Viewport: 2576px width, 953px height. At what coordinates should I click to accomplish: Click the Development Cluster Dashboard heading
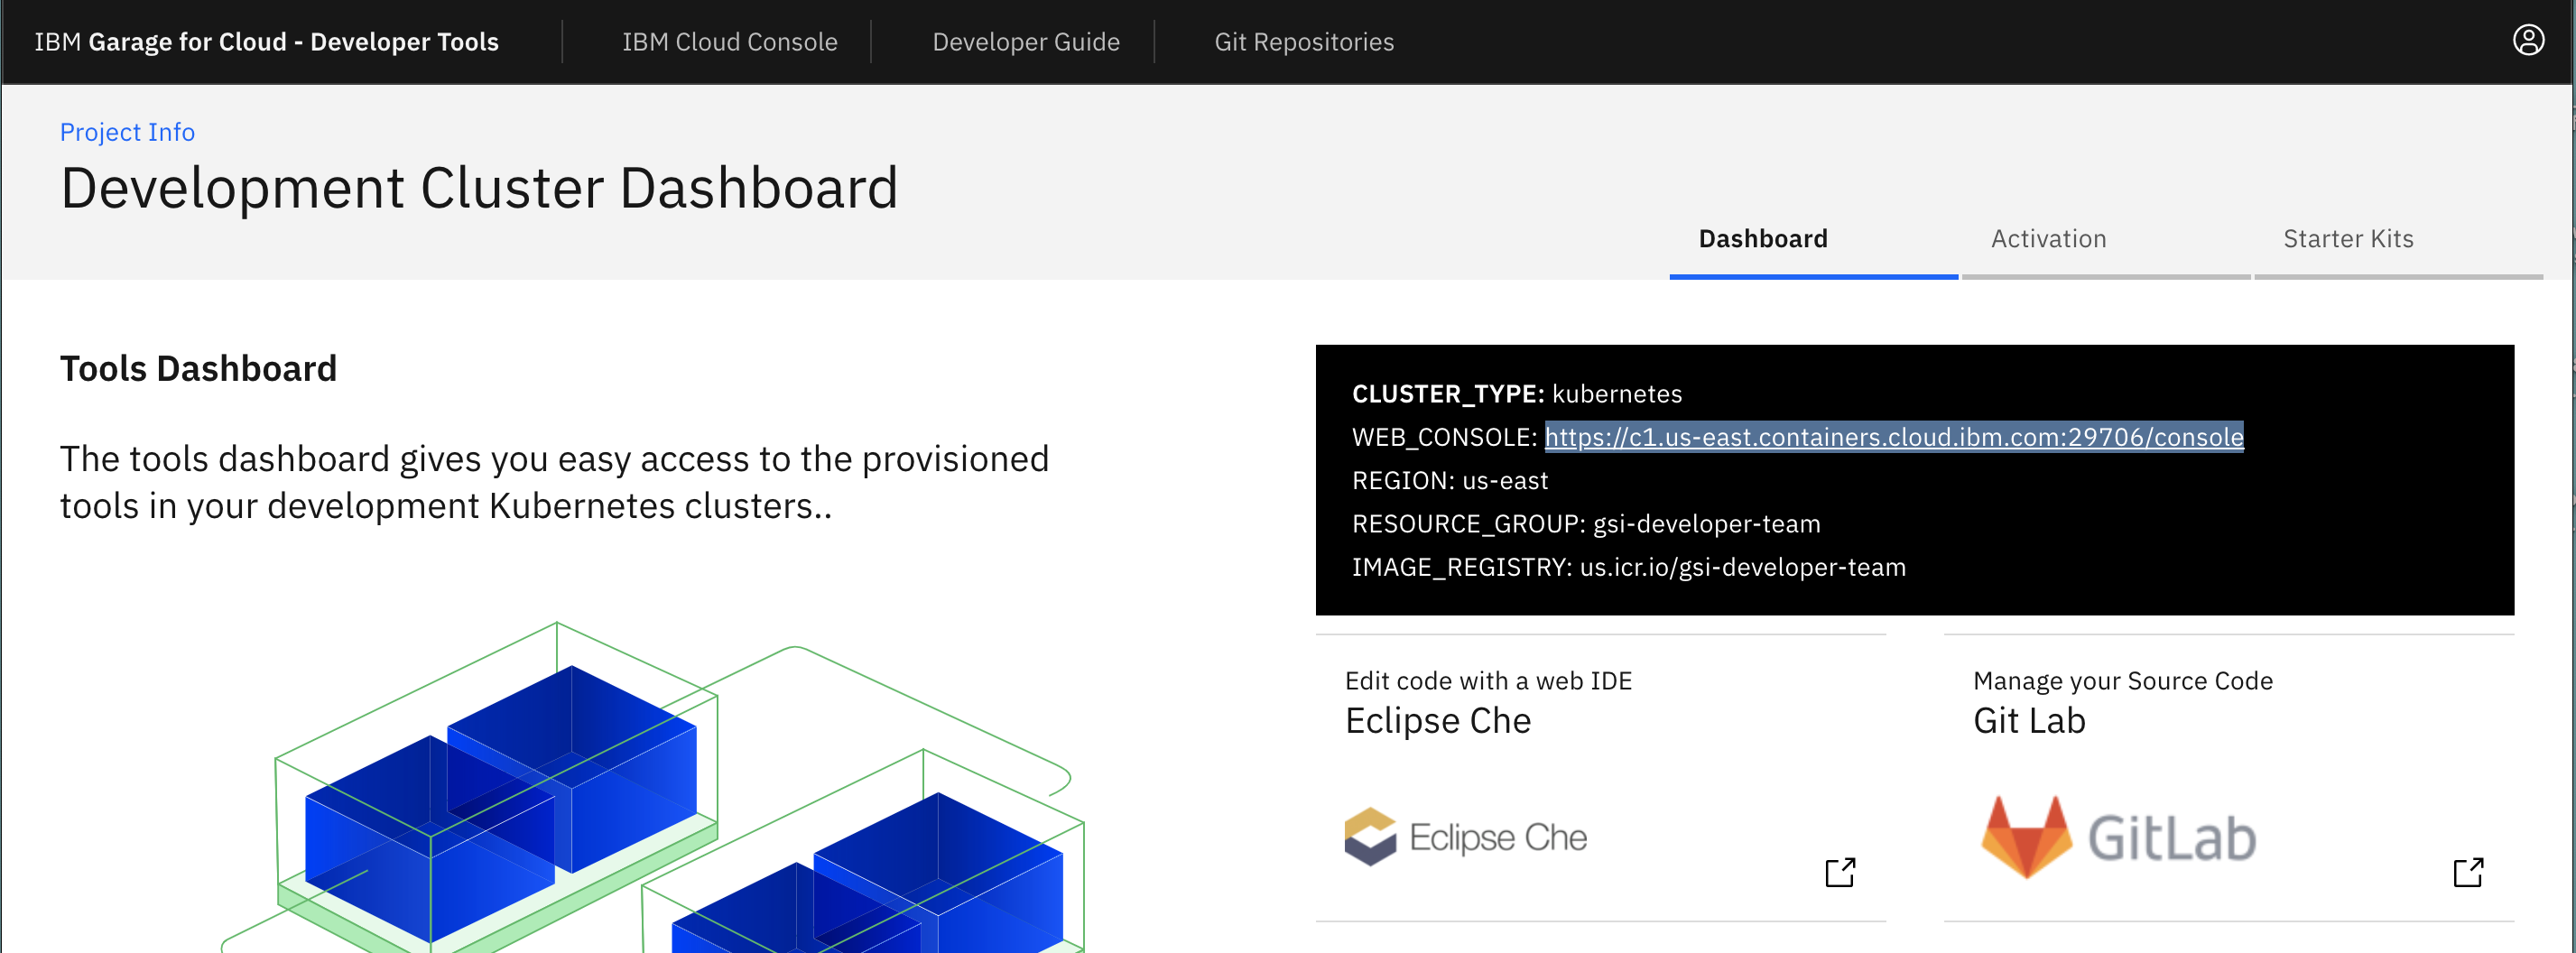pyautogui.click(x=479, y=188)
